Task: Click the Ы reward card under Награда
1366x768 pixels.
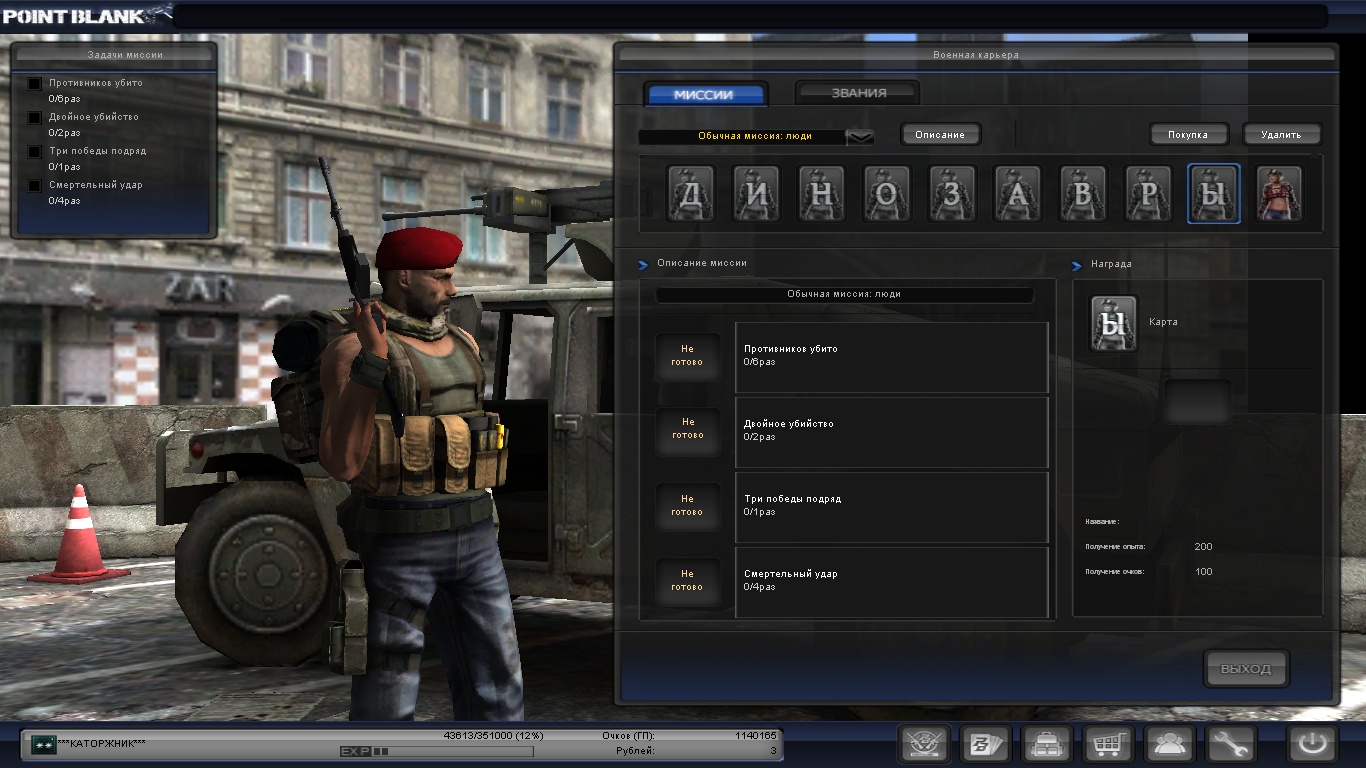Action: pyautogui.click(x=1114, y=323)
